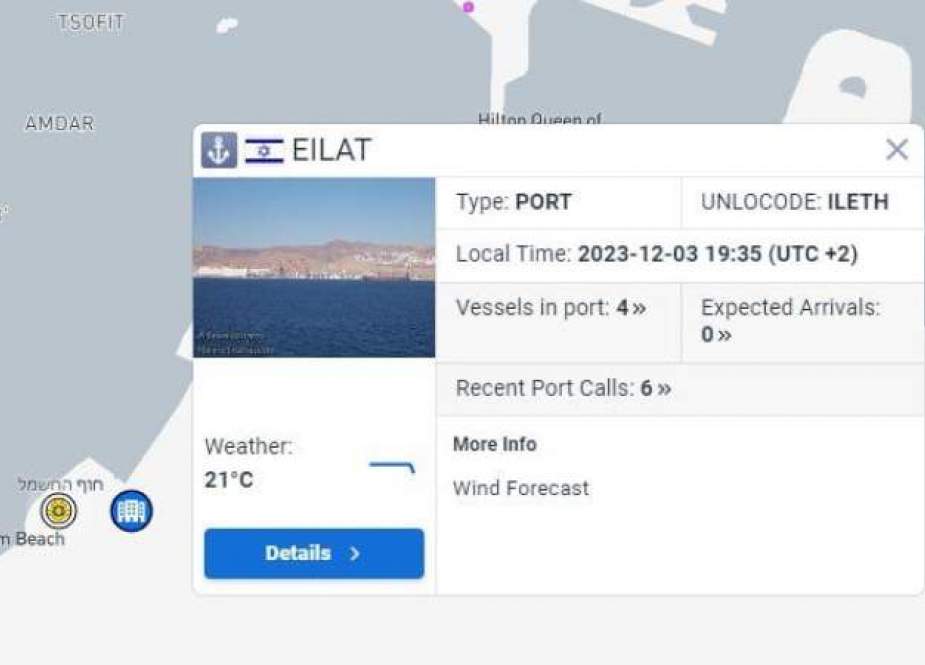Viewport: 925px width, 665px height.
Task: Click the weather condition icon
Action: coord(392,469)
